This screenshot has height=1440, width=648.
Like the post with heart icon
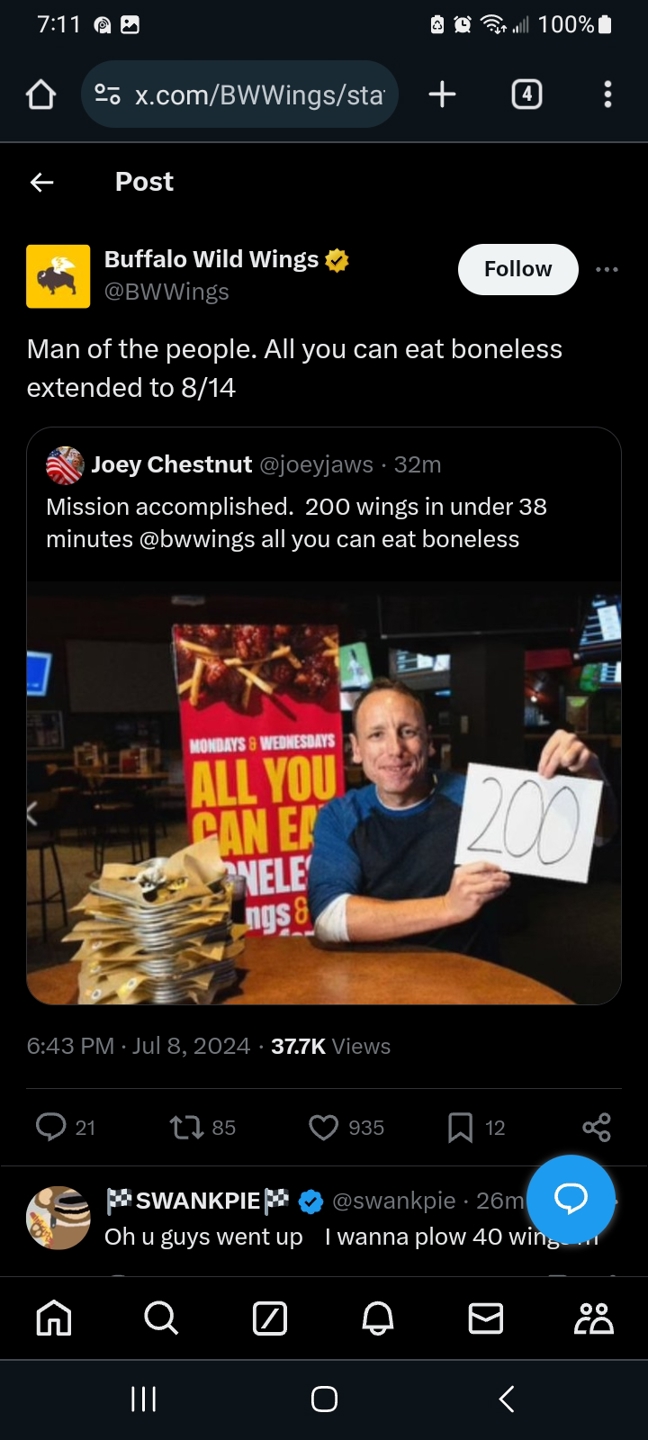click(x=323, y=1127)
